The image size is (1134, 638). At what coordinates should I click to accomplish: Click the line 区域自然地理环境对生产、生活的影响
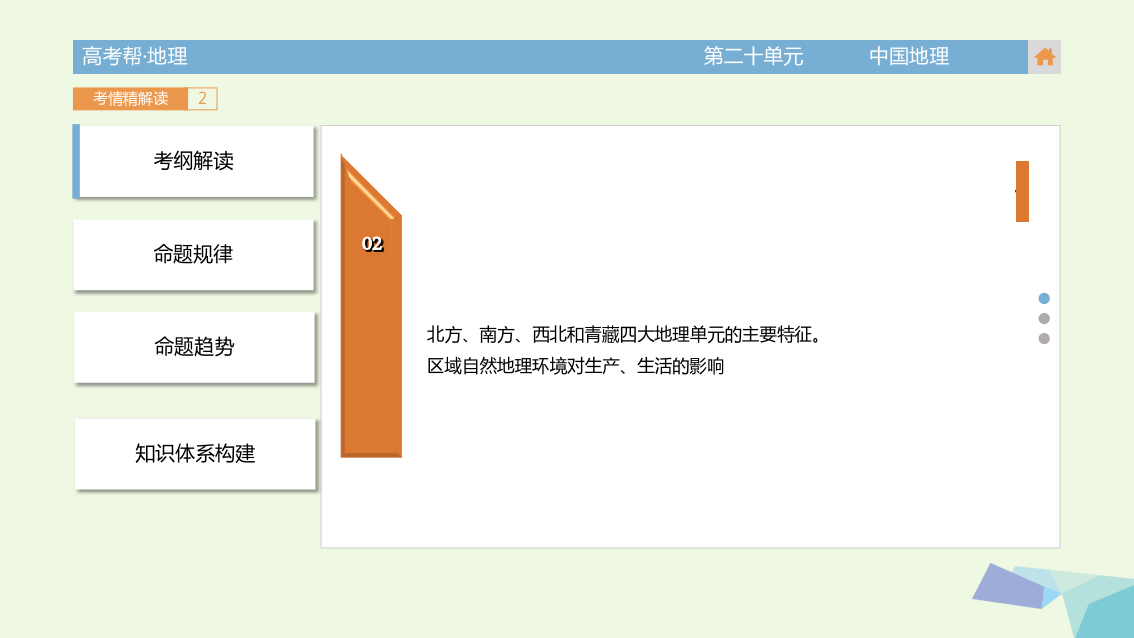575,366
